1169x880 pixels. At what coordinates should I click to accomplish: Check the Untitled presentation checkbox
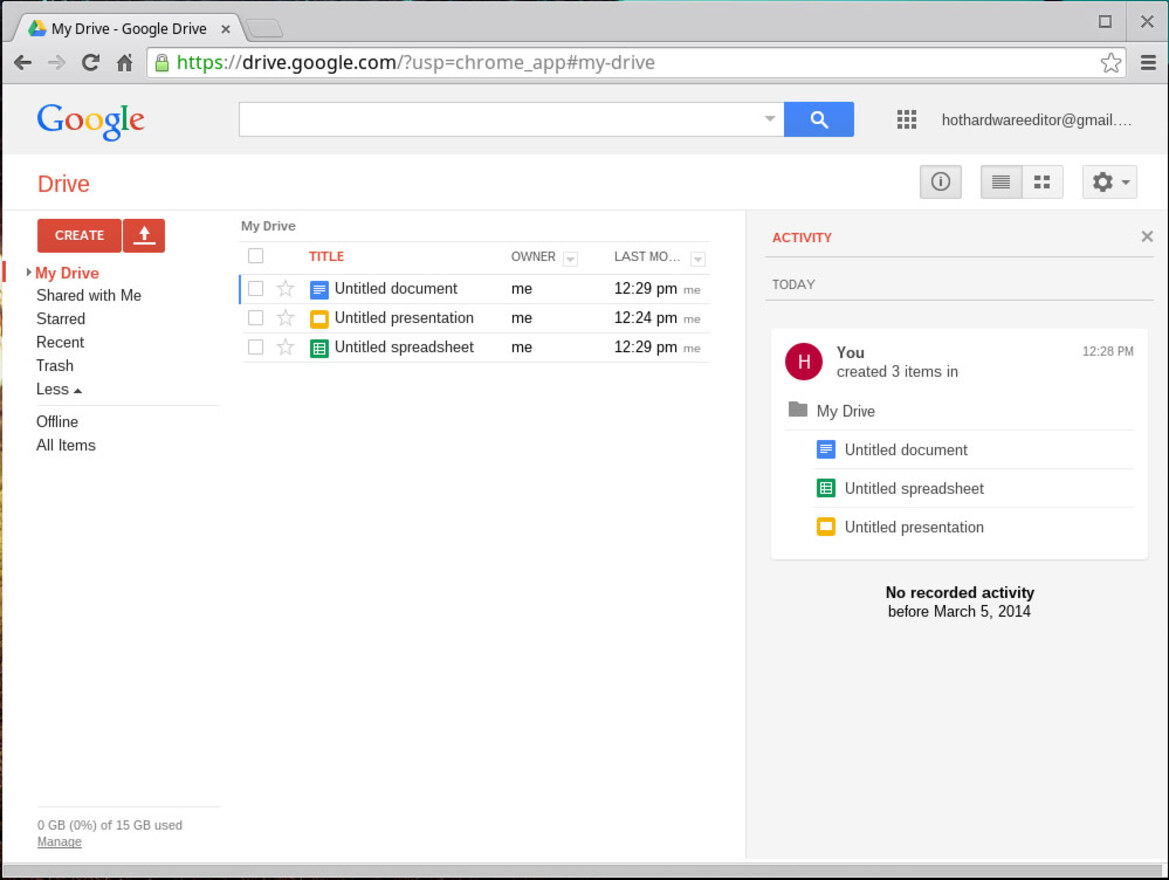coord(256,318)
